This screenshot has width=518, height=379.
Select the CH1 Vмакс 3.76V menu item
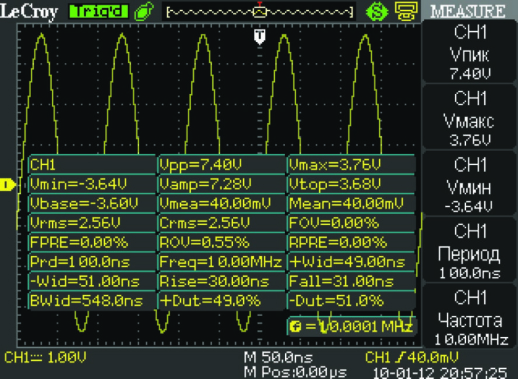coord(470,118)
